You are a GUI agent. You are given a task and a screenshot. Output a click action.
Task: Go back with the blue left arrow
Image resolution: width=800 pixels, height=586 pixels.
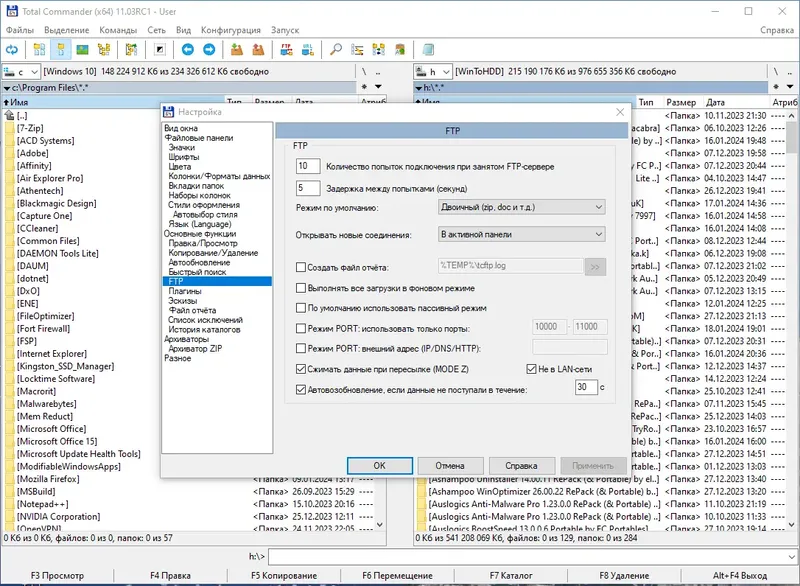point(188,49)
